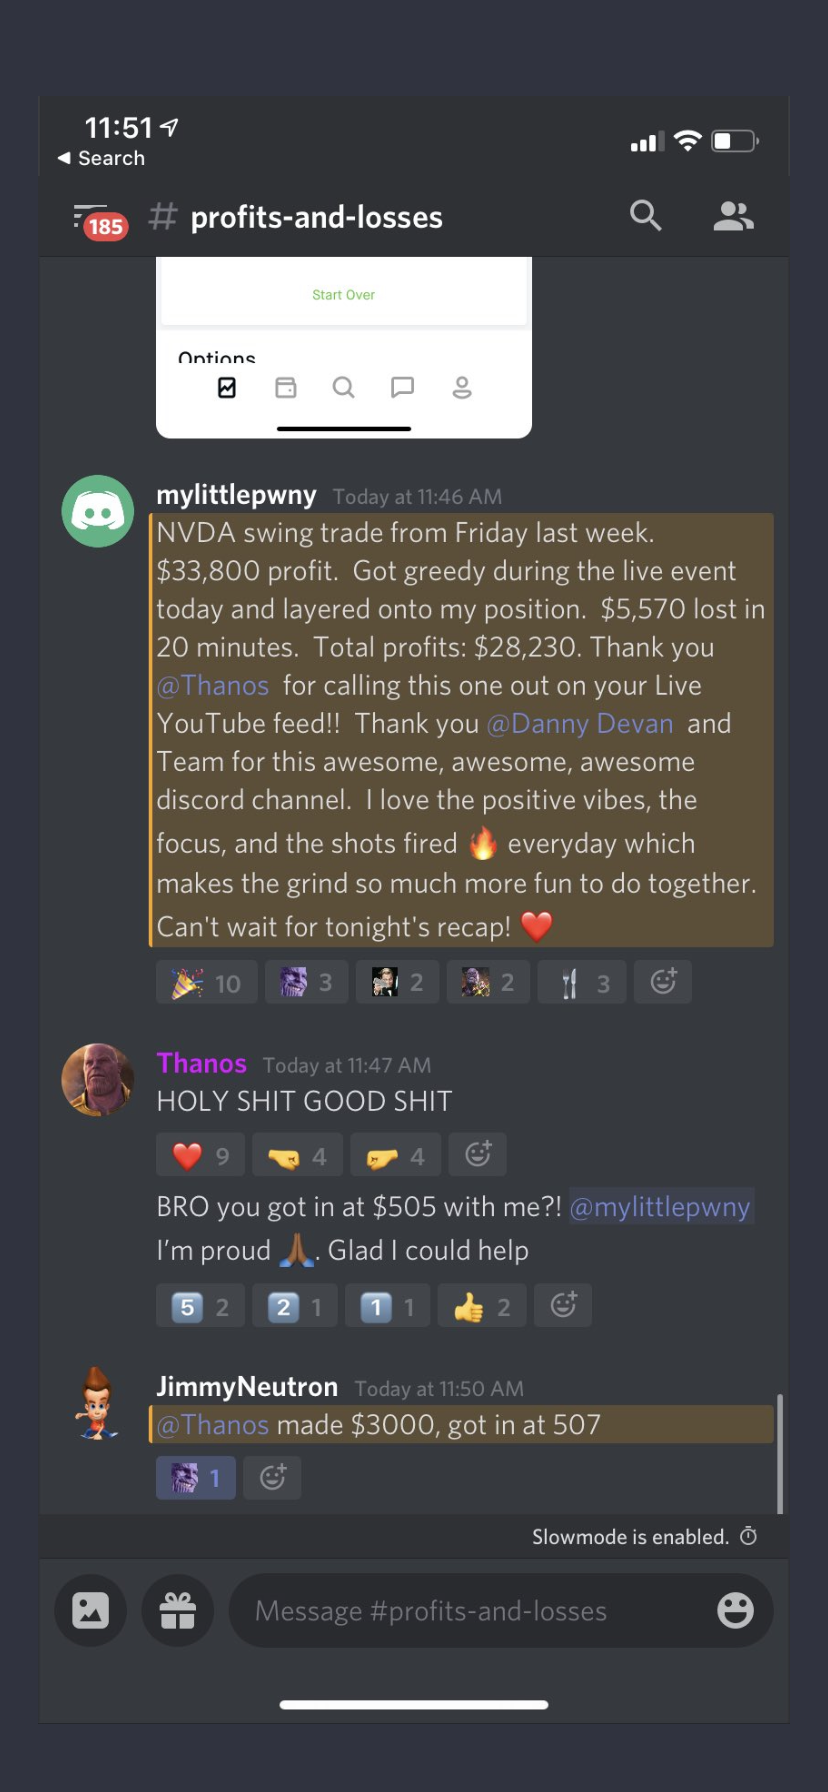Toggle the Thanos reaction on JimmyNeutron's message

[196, 1478]
